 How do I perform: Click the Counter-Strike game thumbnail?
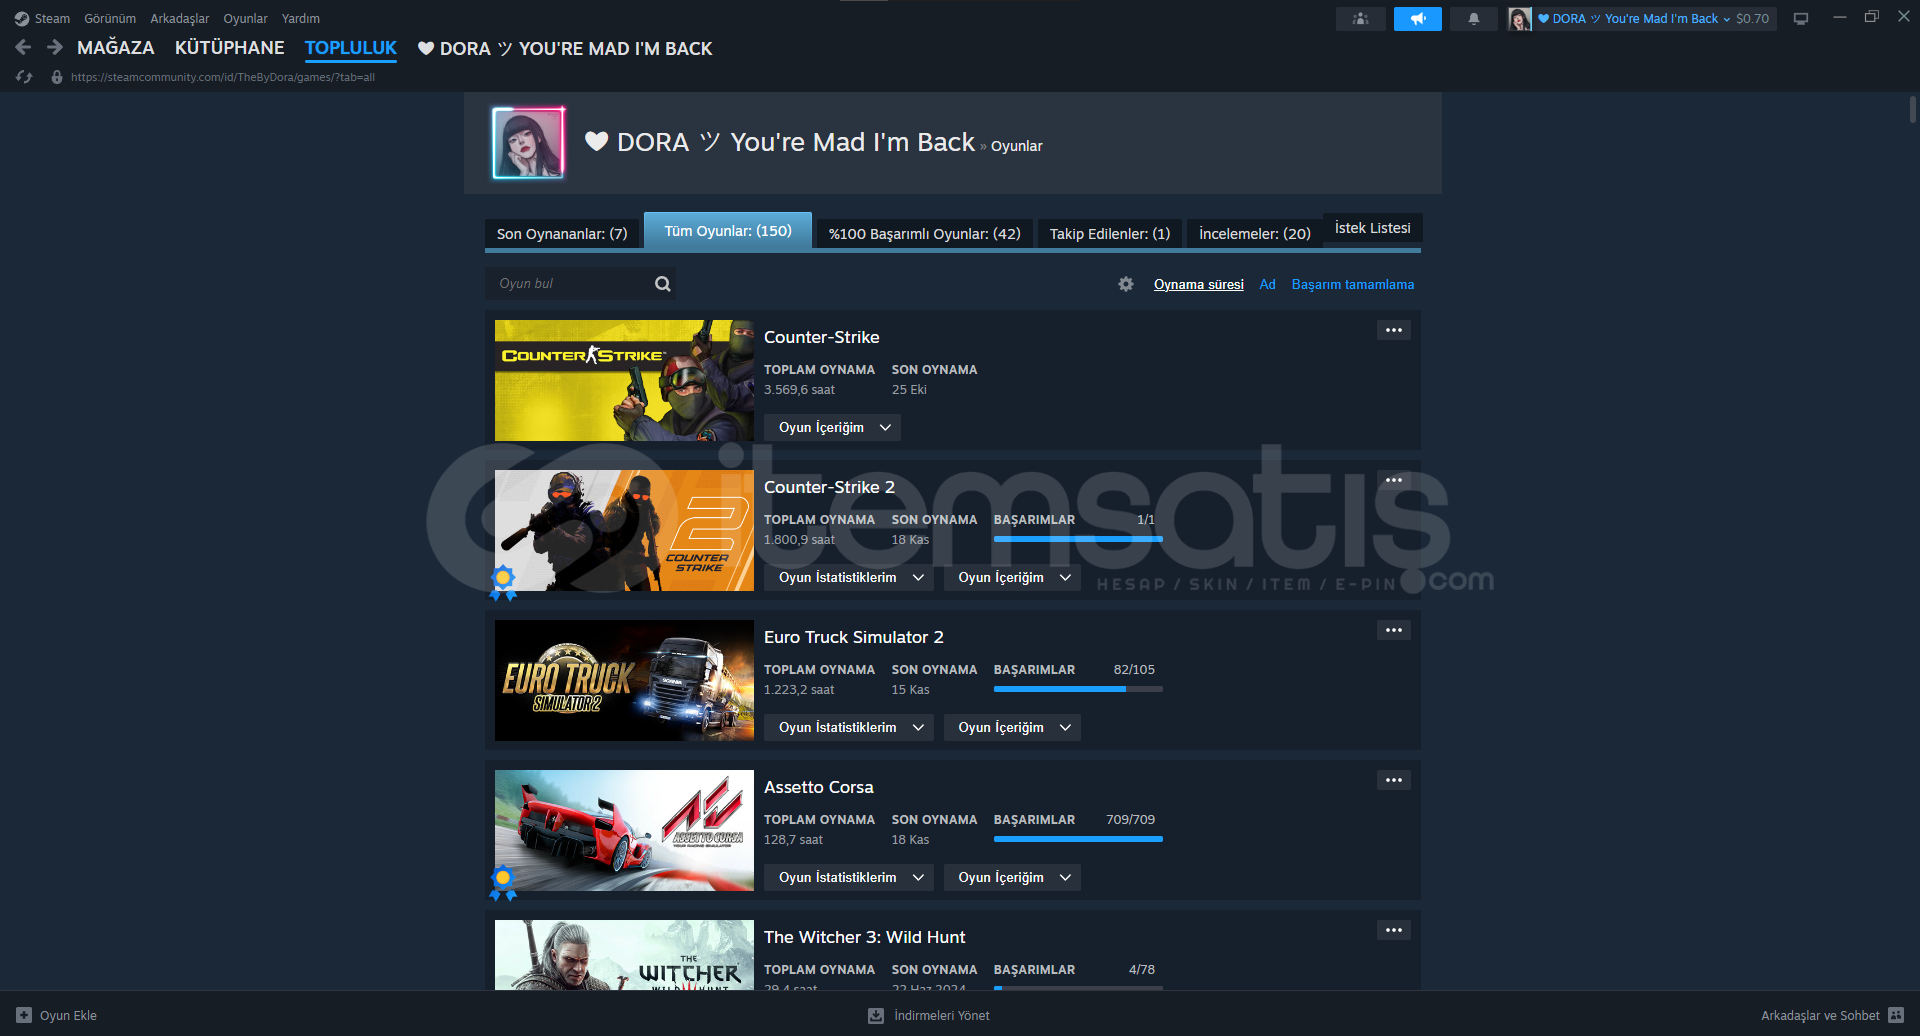624,380
